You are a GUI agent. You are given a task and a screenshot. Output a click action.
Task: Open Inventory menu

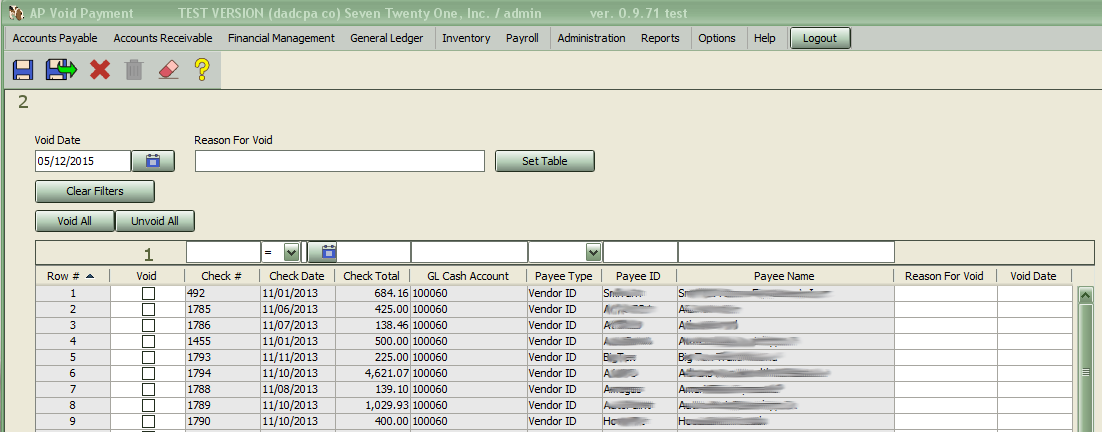point(466,38)
